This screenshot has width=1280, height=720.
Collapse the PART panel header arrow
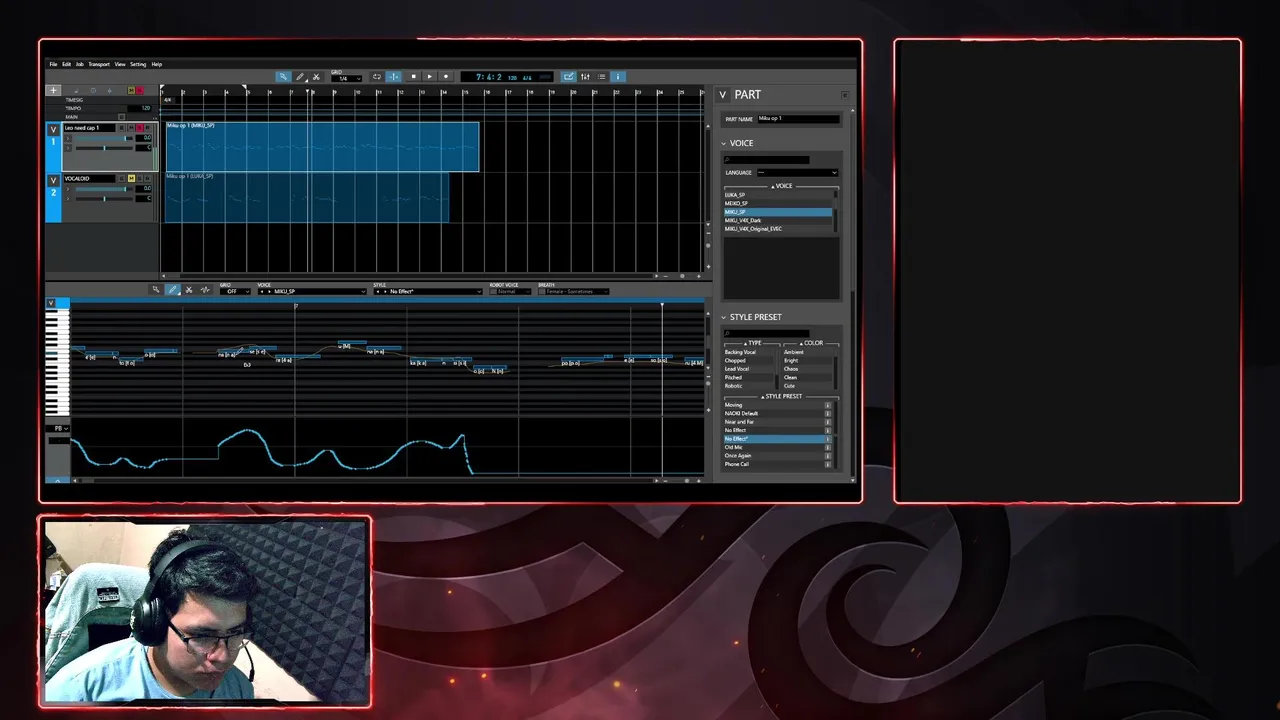(723, 95)
